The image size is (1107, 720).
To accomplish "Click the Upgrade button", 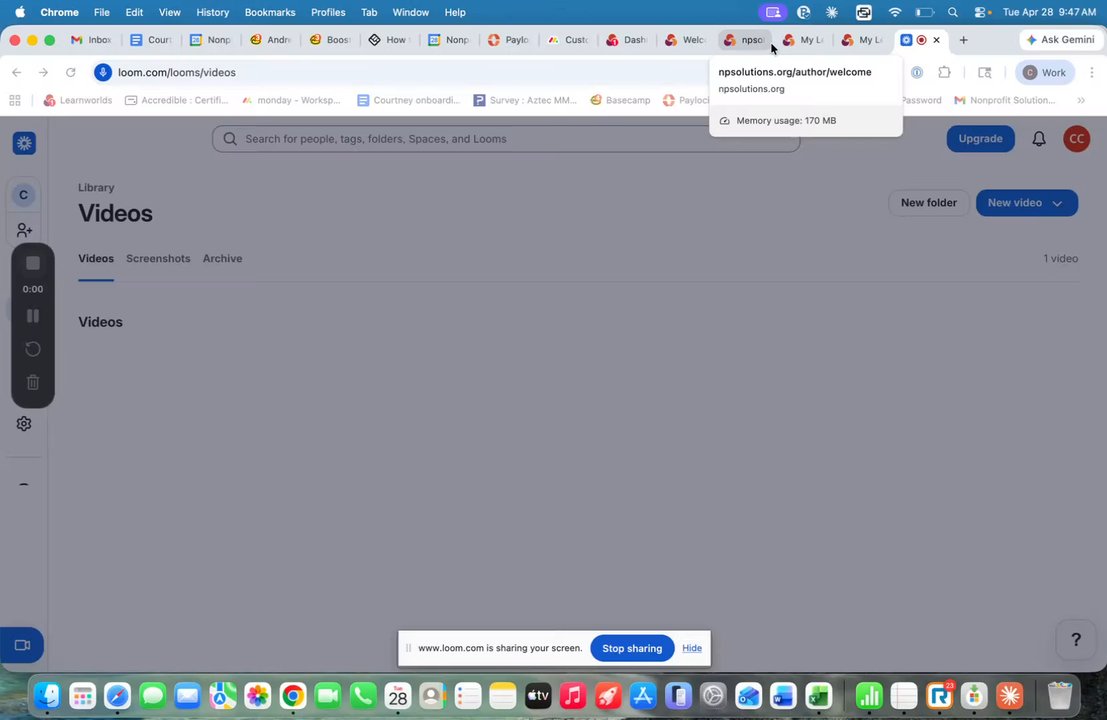I will click(980, 139).
